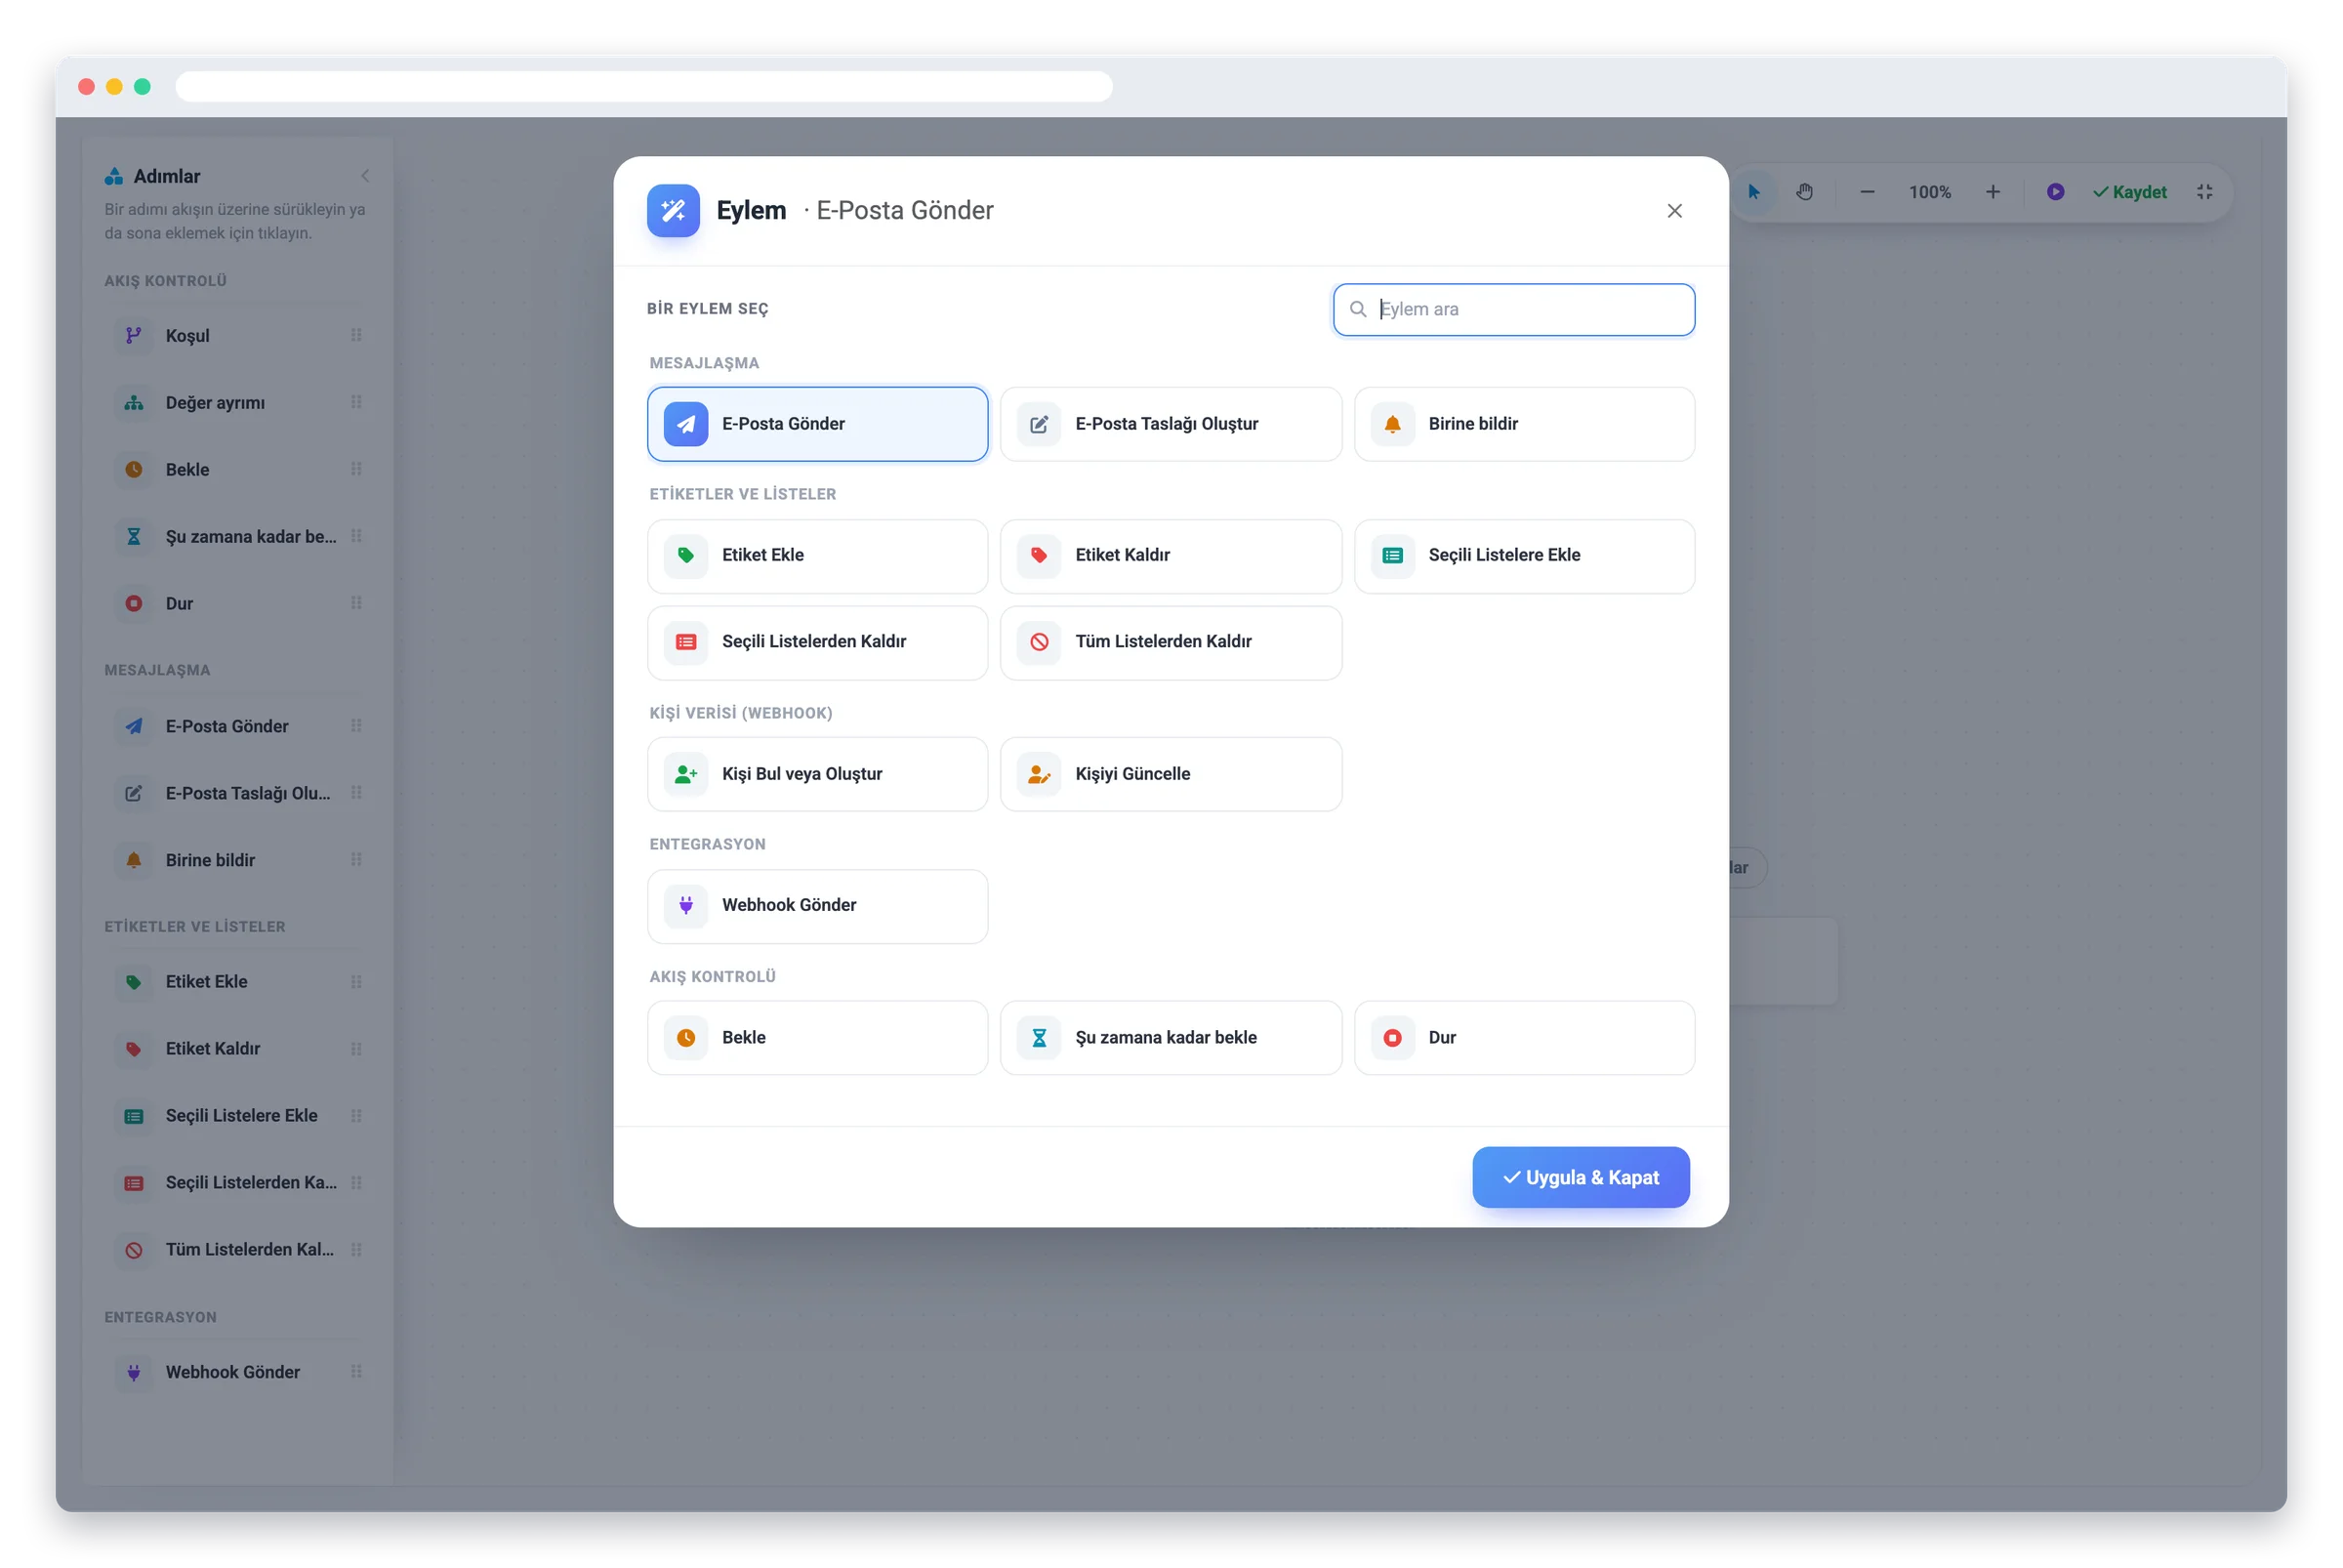Click Şu zamana kadar be... sidebar step
The width and height of the screenshot is (2343, 1568).
coord(238,537)
